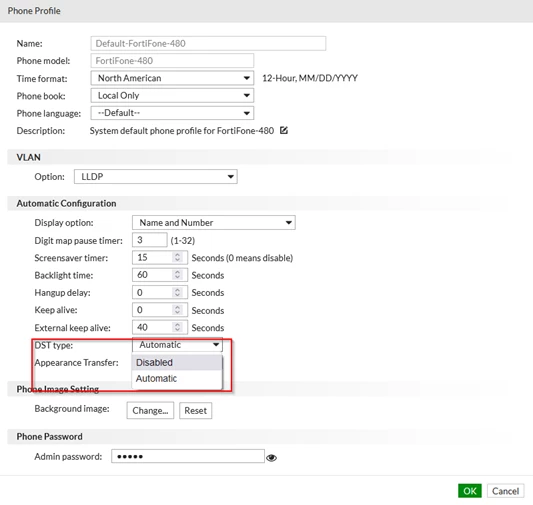
Task: Click the Phone model field
Action: [x=172, y=61]
